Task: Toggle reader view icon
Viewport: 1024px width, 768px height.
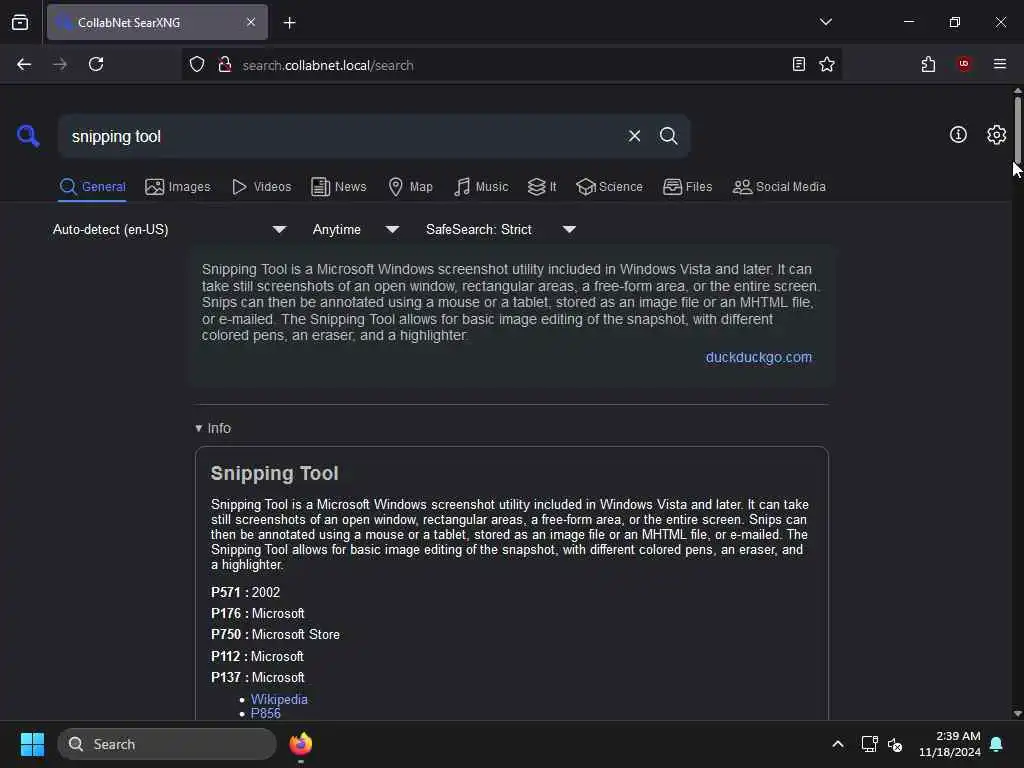Action: (799, 64)
